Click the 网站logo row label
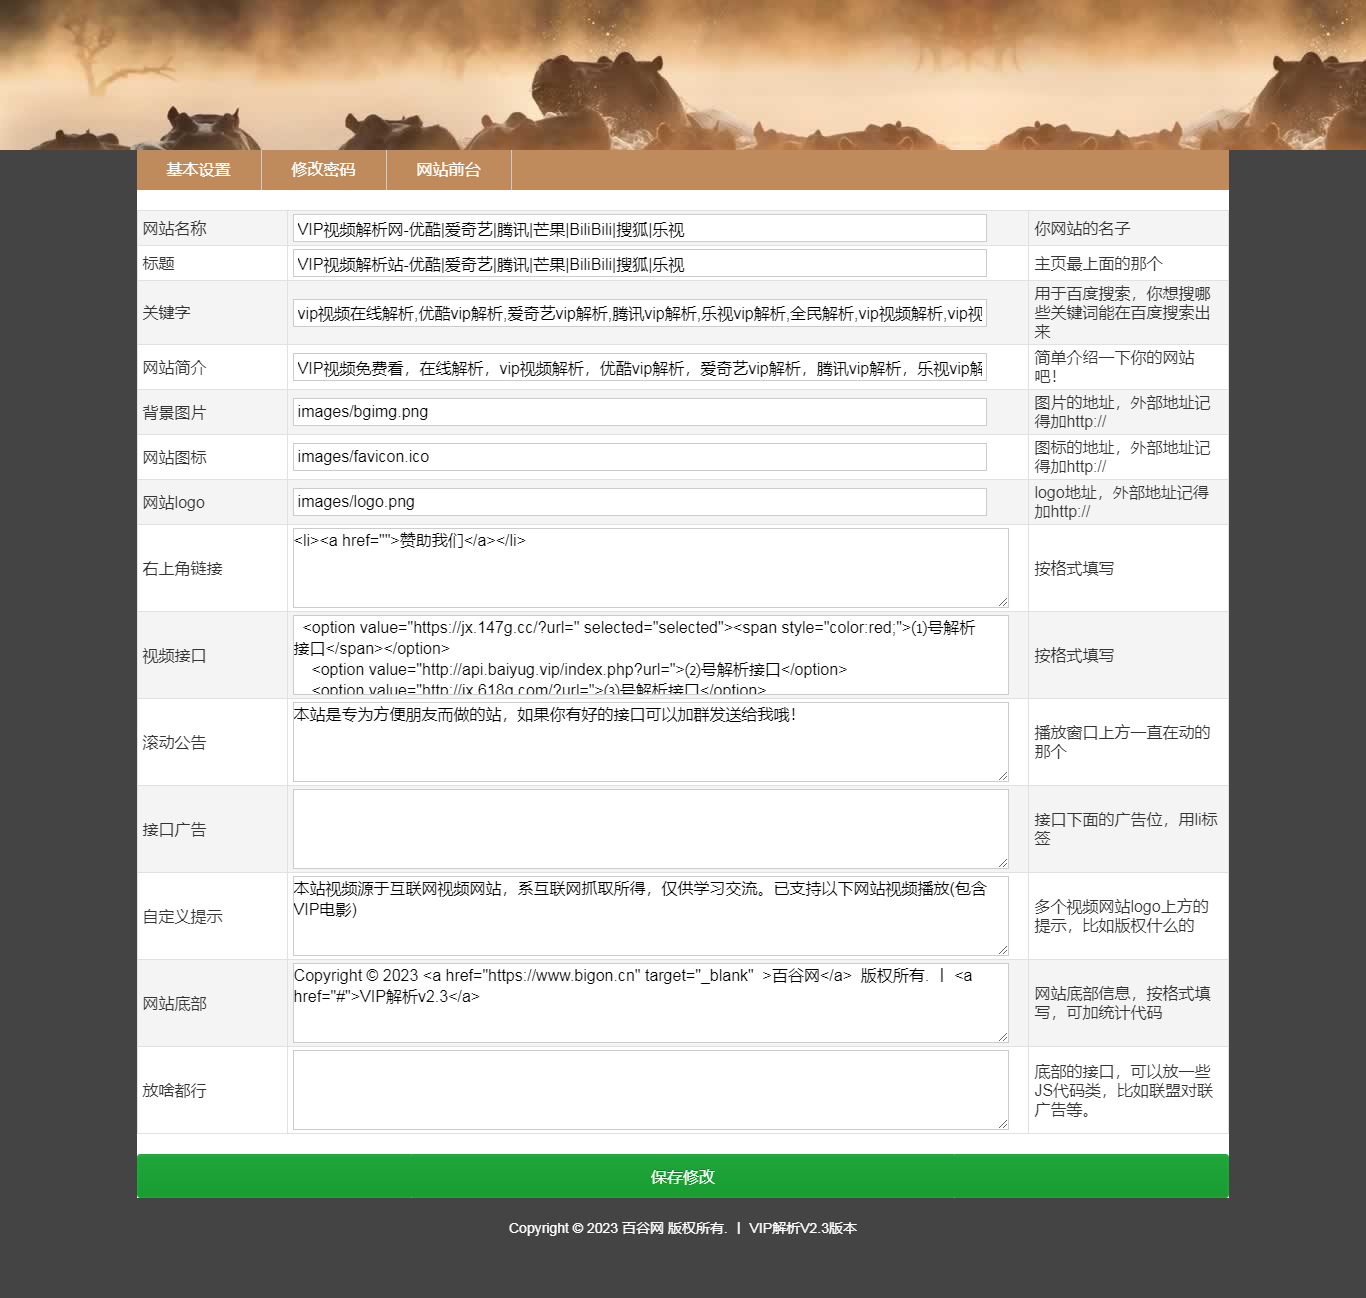Screen dimensions: 1366x1298 (x=173, y=503)
